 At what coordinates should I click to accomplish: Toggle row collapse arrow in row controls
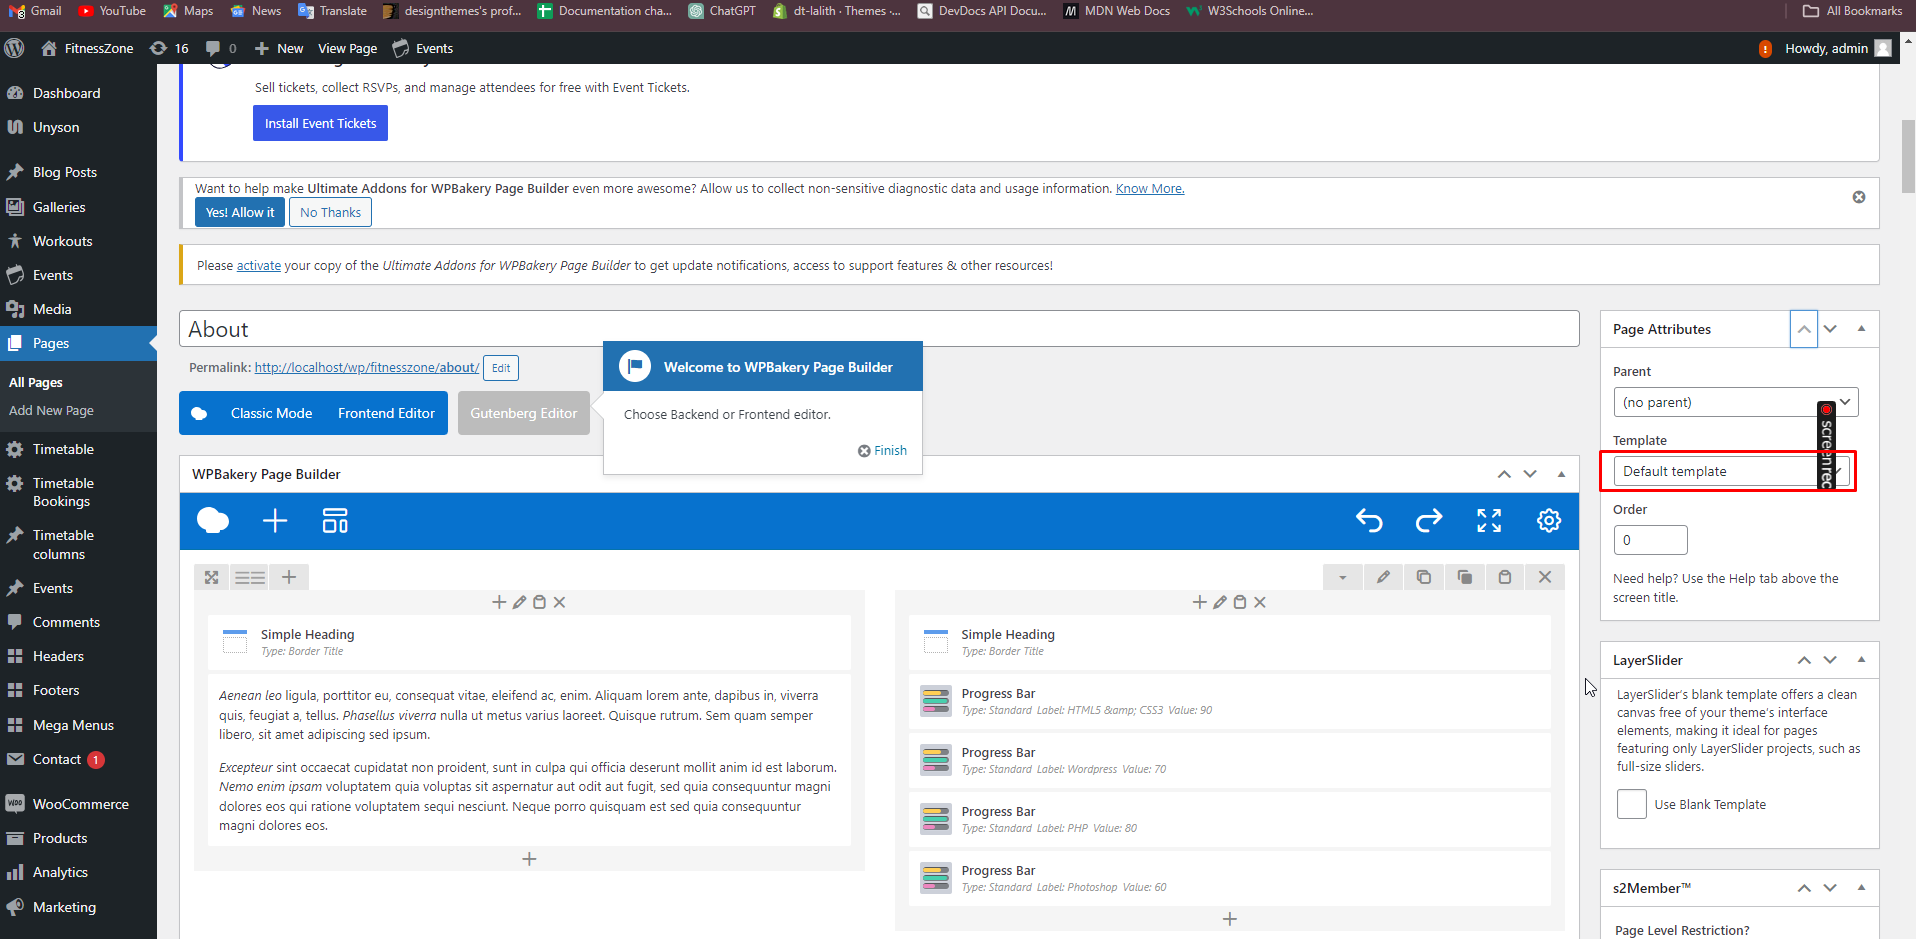click(x=1343, y=577)
